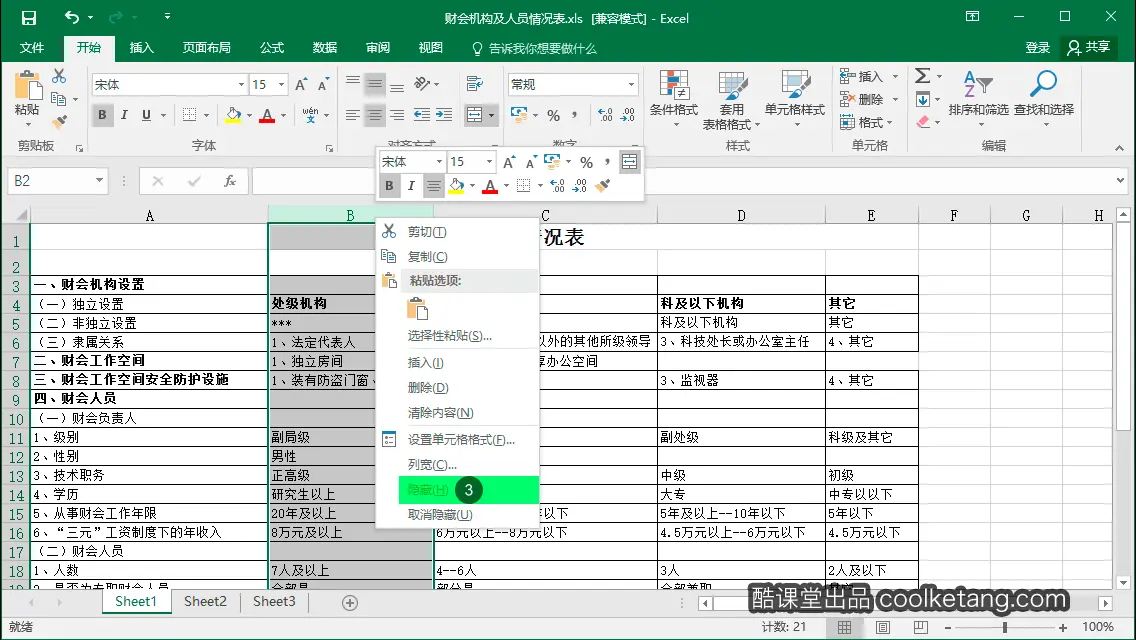Click 登录 sign-in link
The image size is (1136, 640).
1037,48
